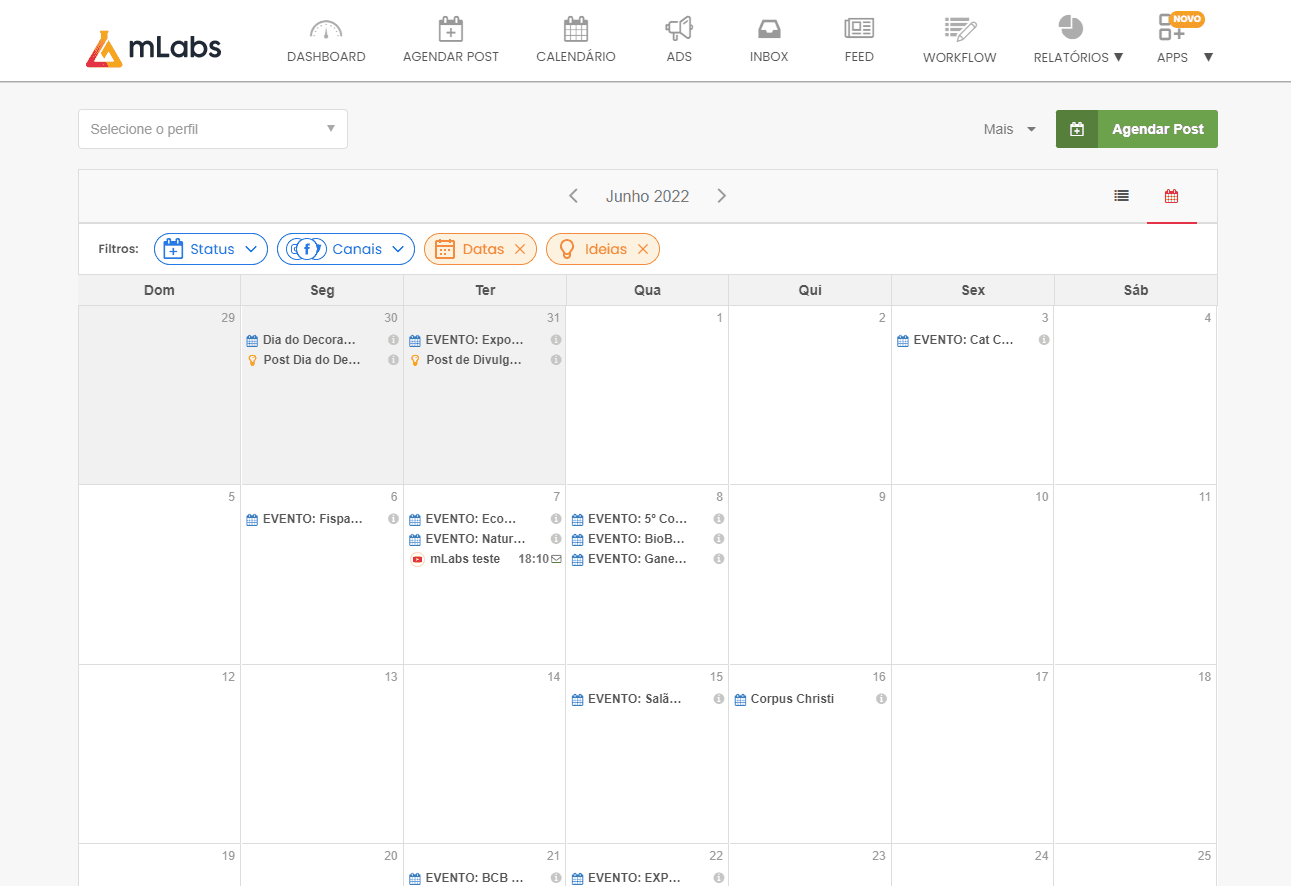Click the green Agendar Post button
The width and height of the screenshot is (1291, 886).
[1137, 129]
